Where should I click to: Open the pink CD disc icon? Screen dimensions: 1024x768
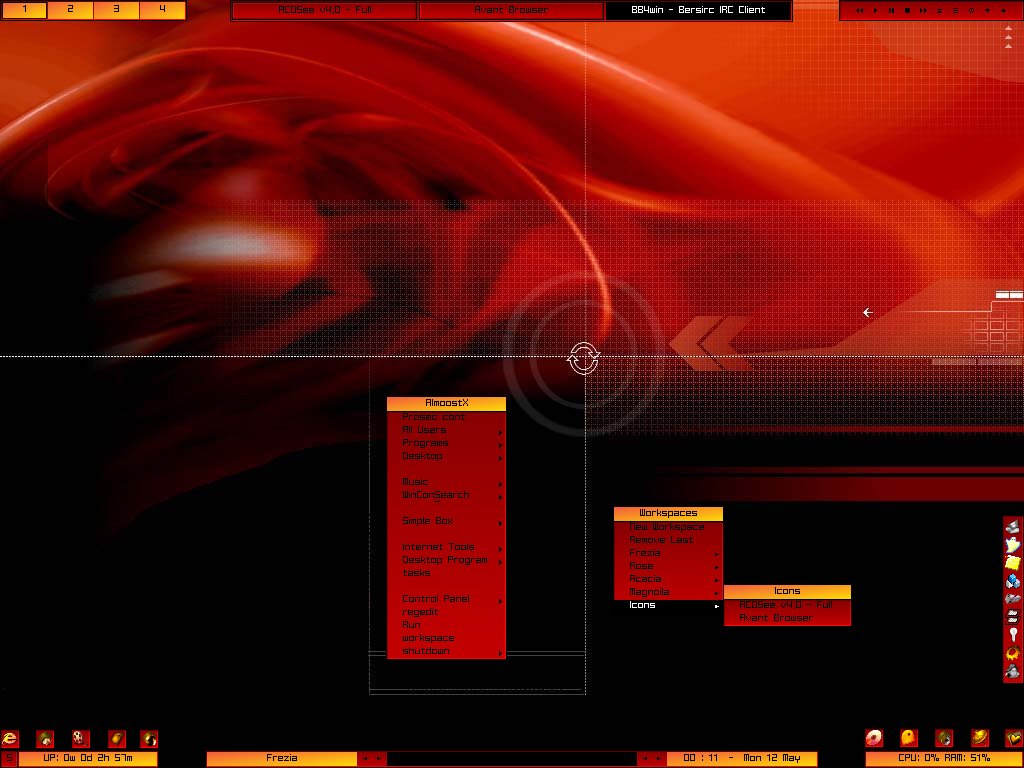coord(875,739)
